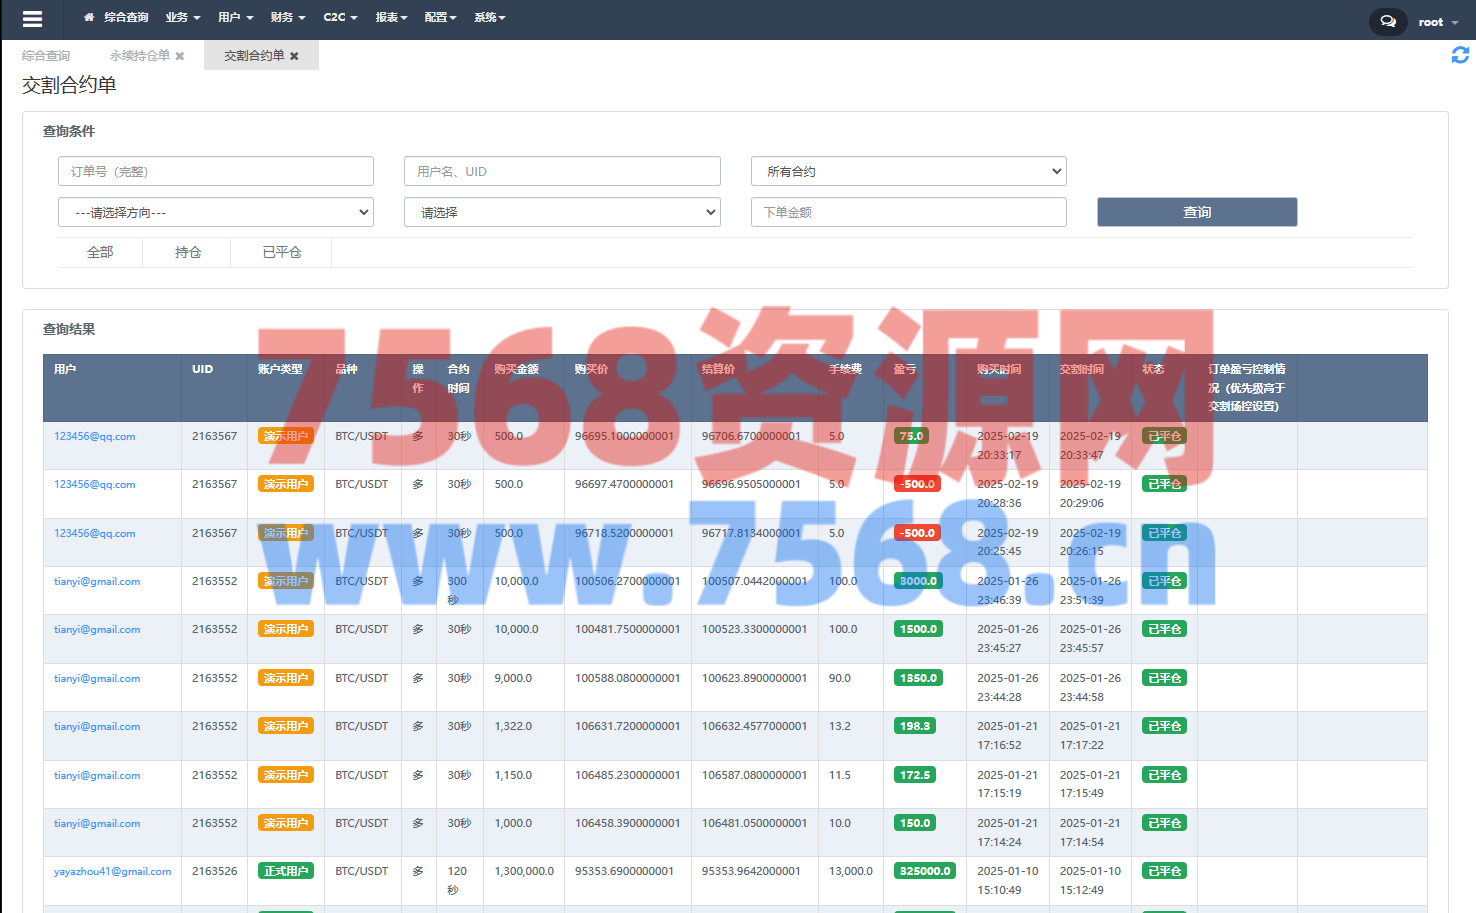This screenshot has width=1476, height=913.
Task: Switch to the 综合查询 tab
Action: pyautogui.click(x=46, y=56)
